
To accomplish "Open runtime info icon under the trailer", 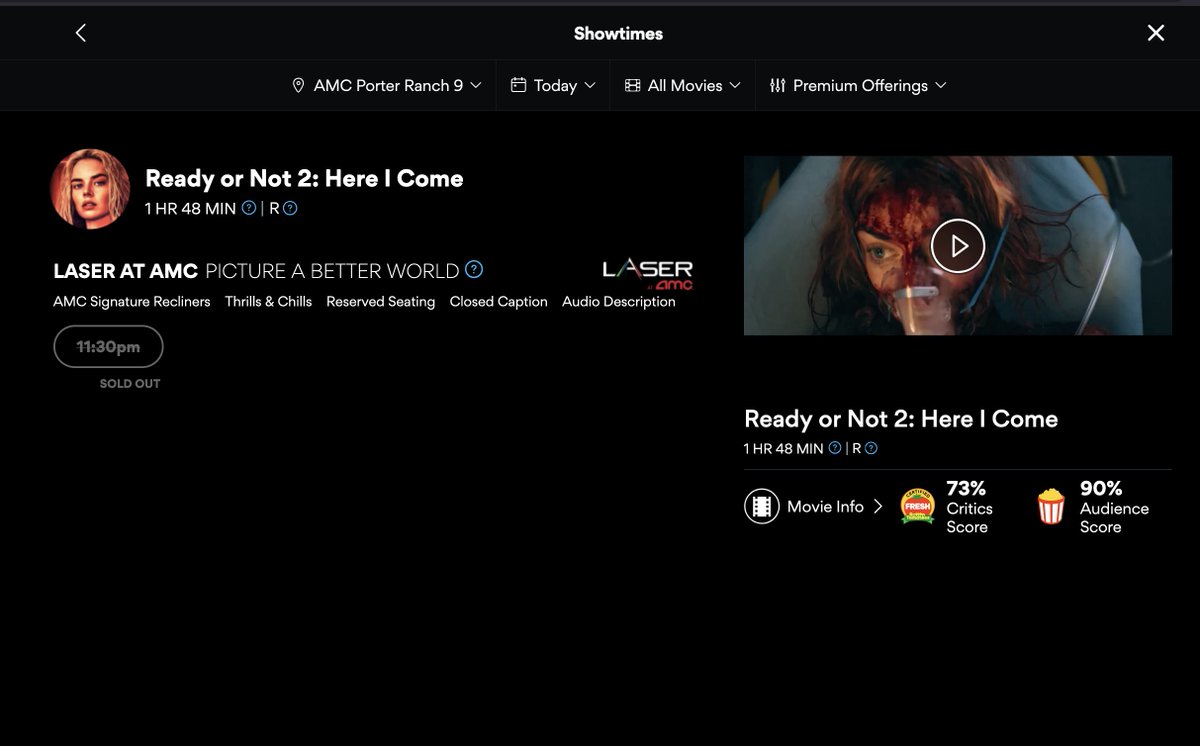I will (x=835, y=448).
